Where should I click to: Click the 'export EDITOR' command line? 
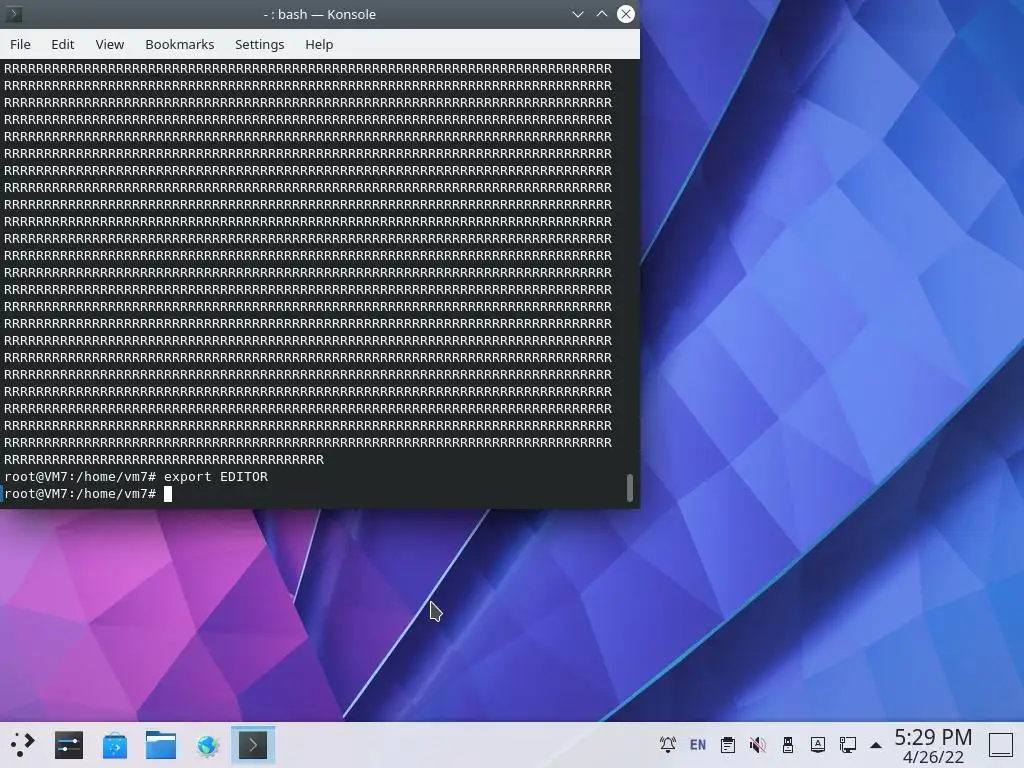coord(136,477)
